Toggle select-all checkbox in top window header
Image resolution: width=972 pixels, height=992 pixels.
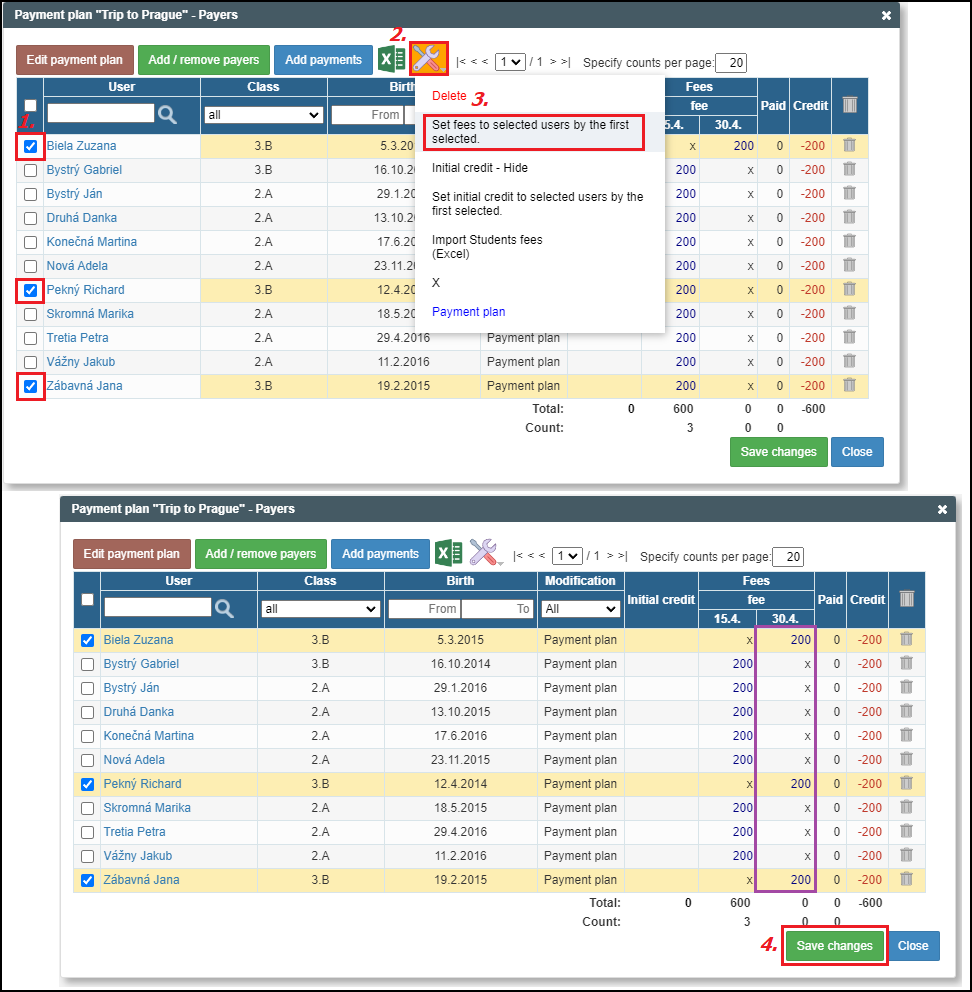point(30,106)
